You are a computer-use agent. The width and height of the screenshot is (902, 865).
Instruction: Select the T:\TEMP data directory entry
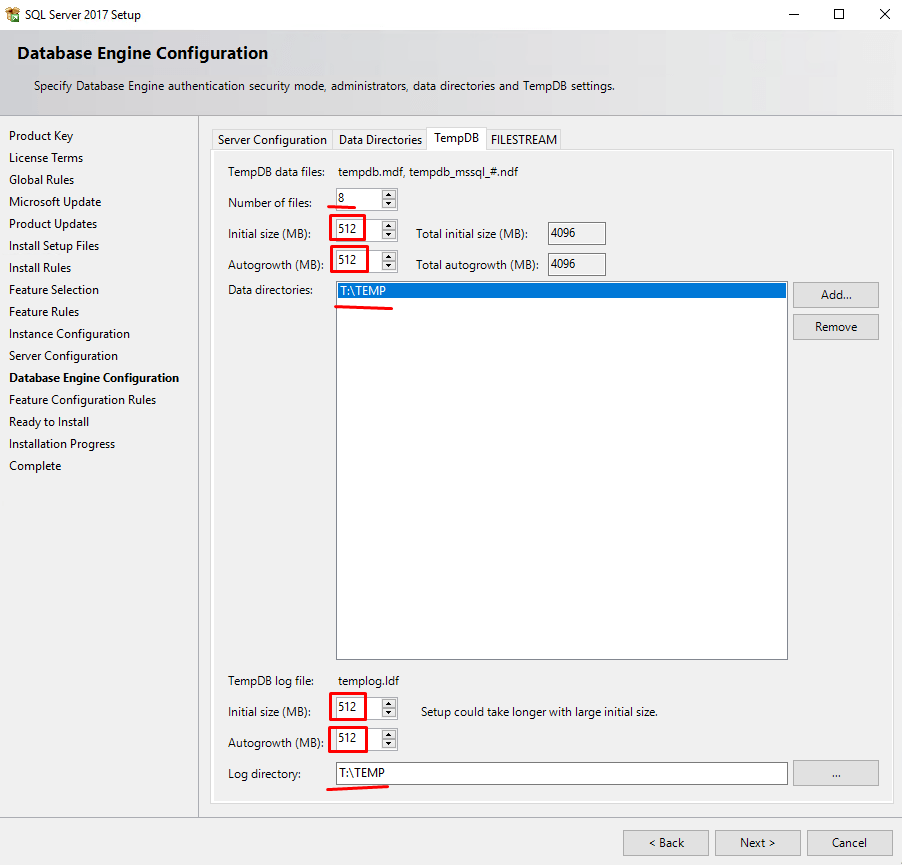click(560, 291)
